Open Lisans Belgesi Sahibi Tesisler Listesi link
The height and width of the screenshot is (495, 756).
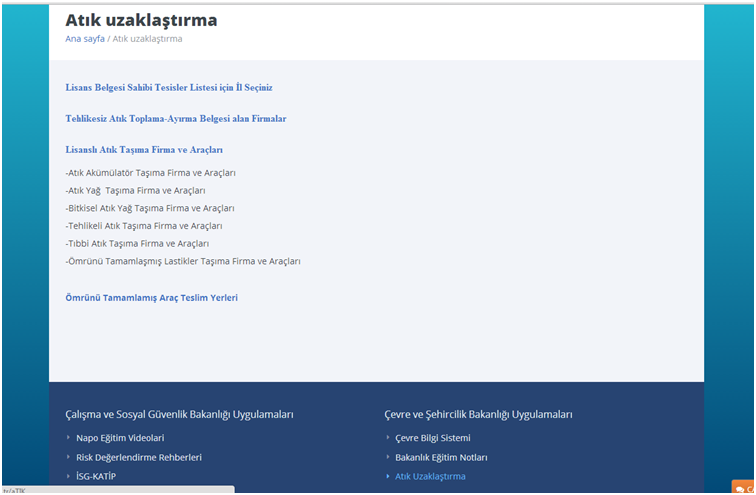coord(169,88)
